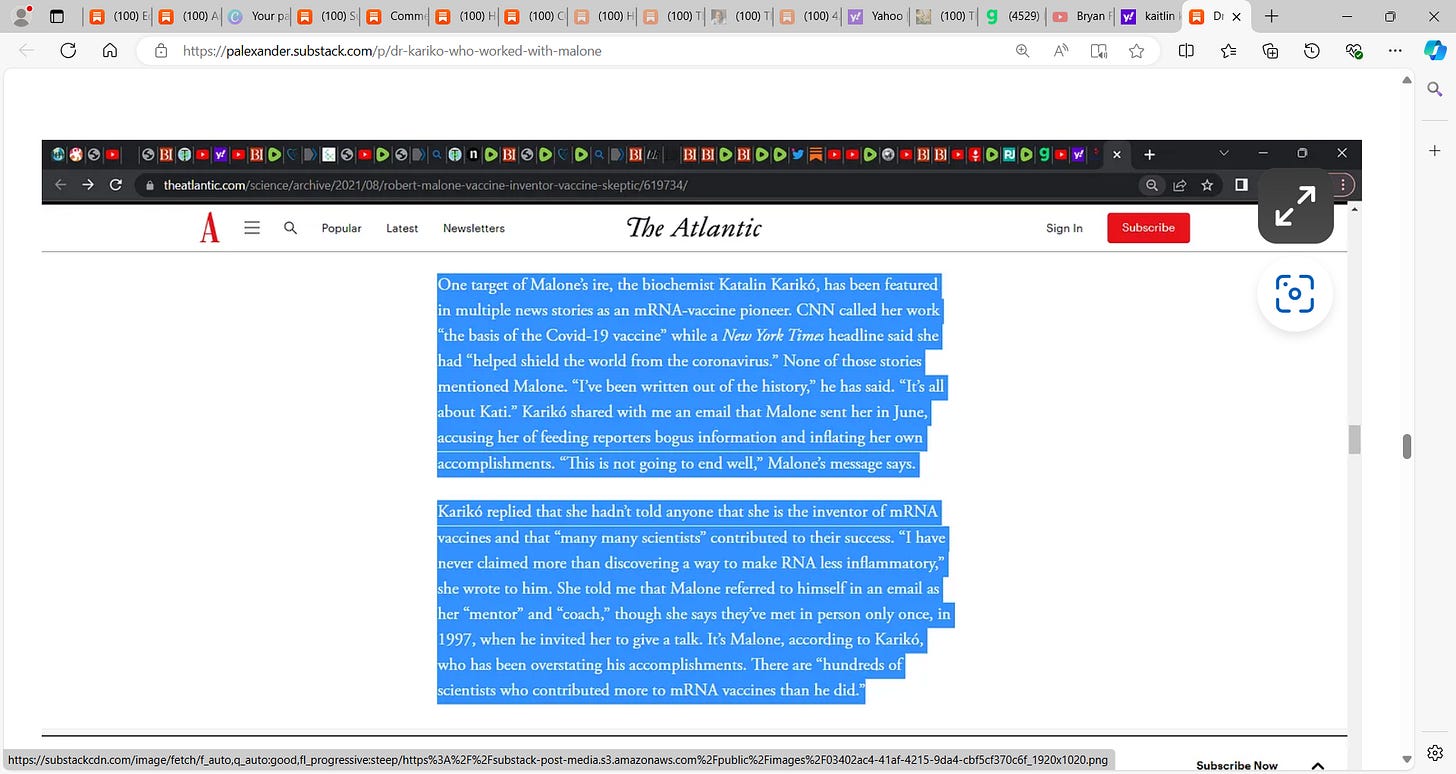Viewport: 1456px width, 774px height.
Task: Switch to the "Comme" tab
Action: (x=395, y=16)
